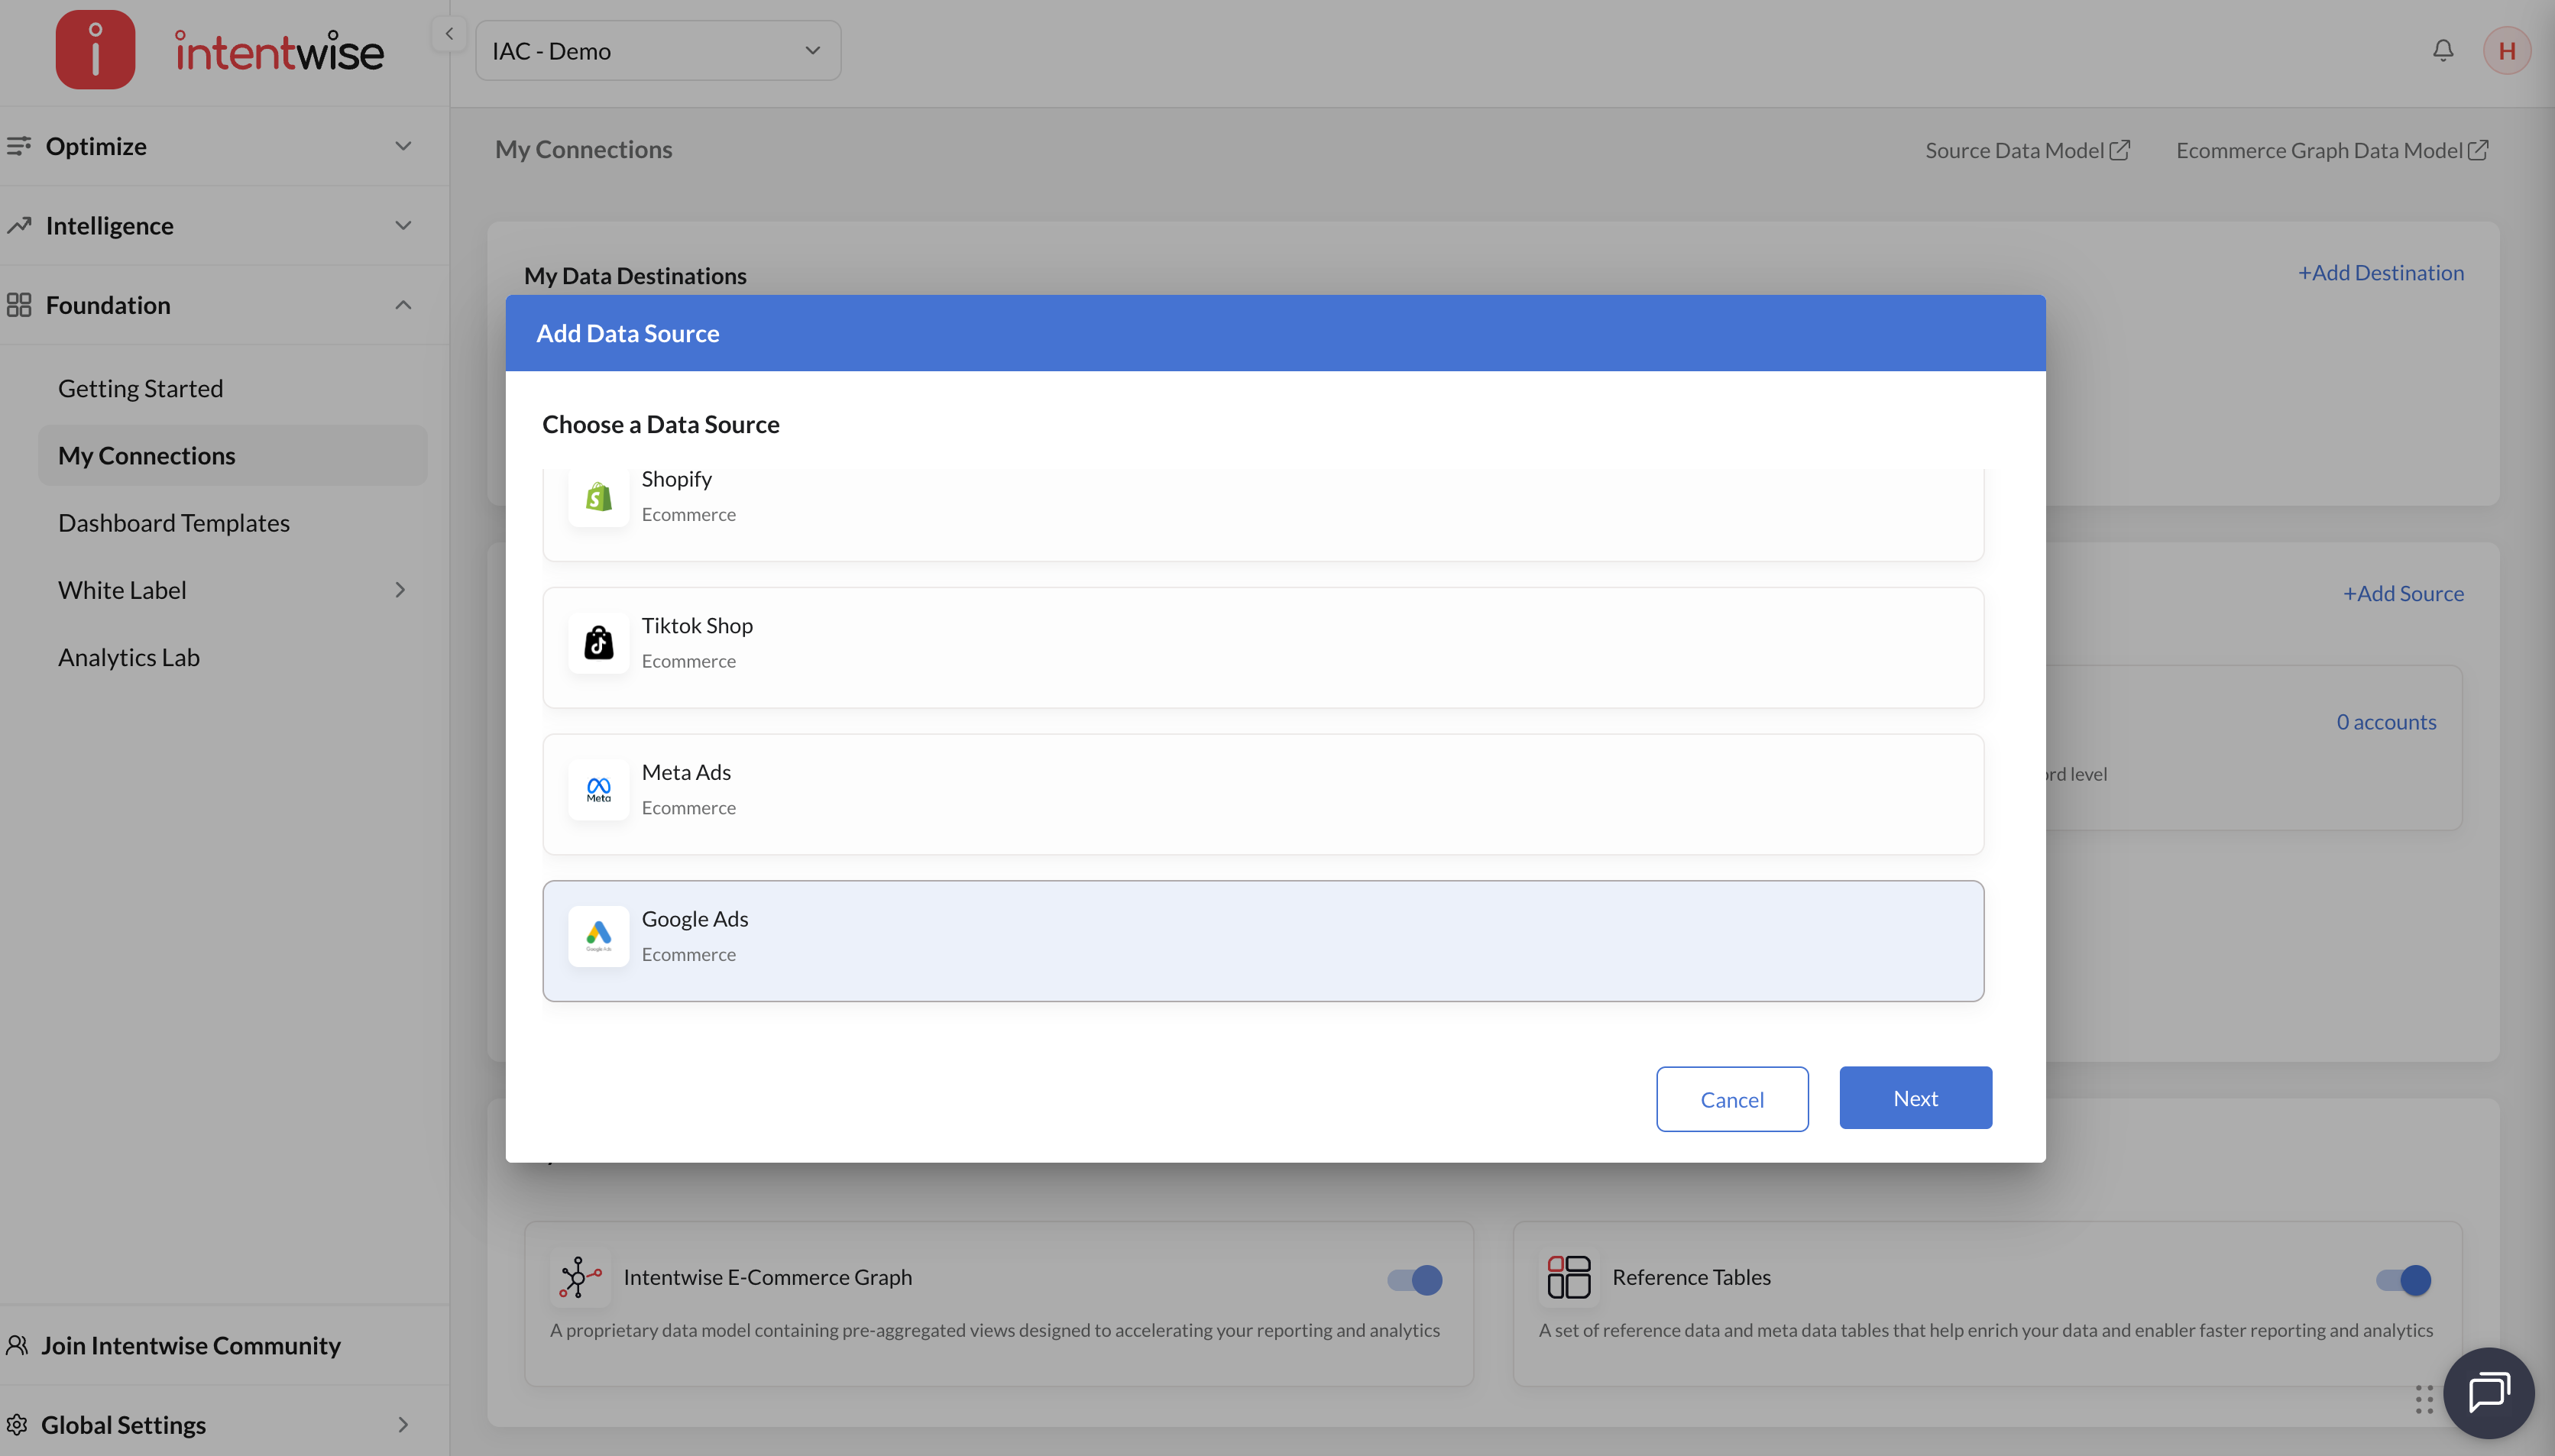The width and height of the screenshot is (2555, 1456).
Task: Click the Reference Tables layout icon
Action: pyautogui.click(x=1568, y=1278)
